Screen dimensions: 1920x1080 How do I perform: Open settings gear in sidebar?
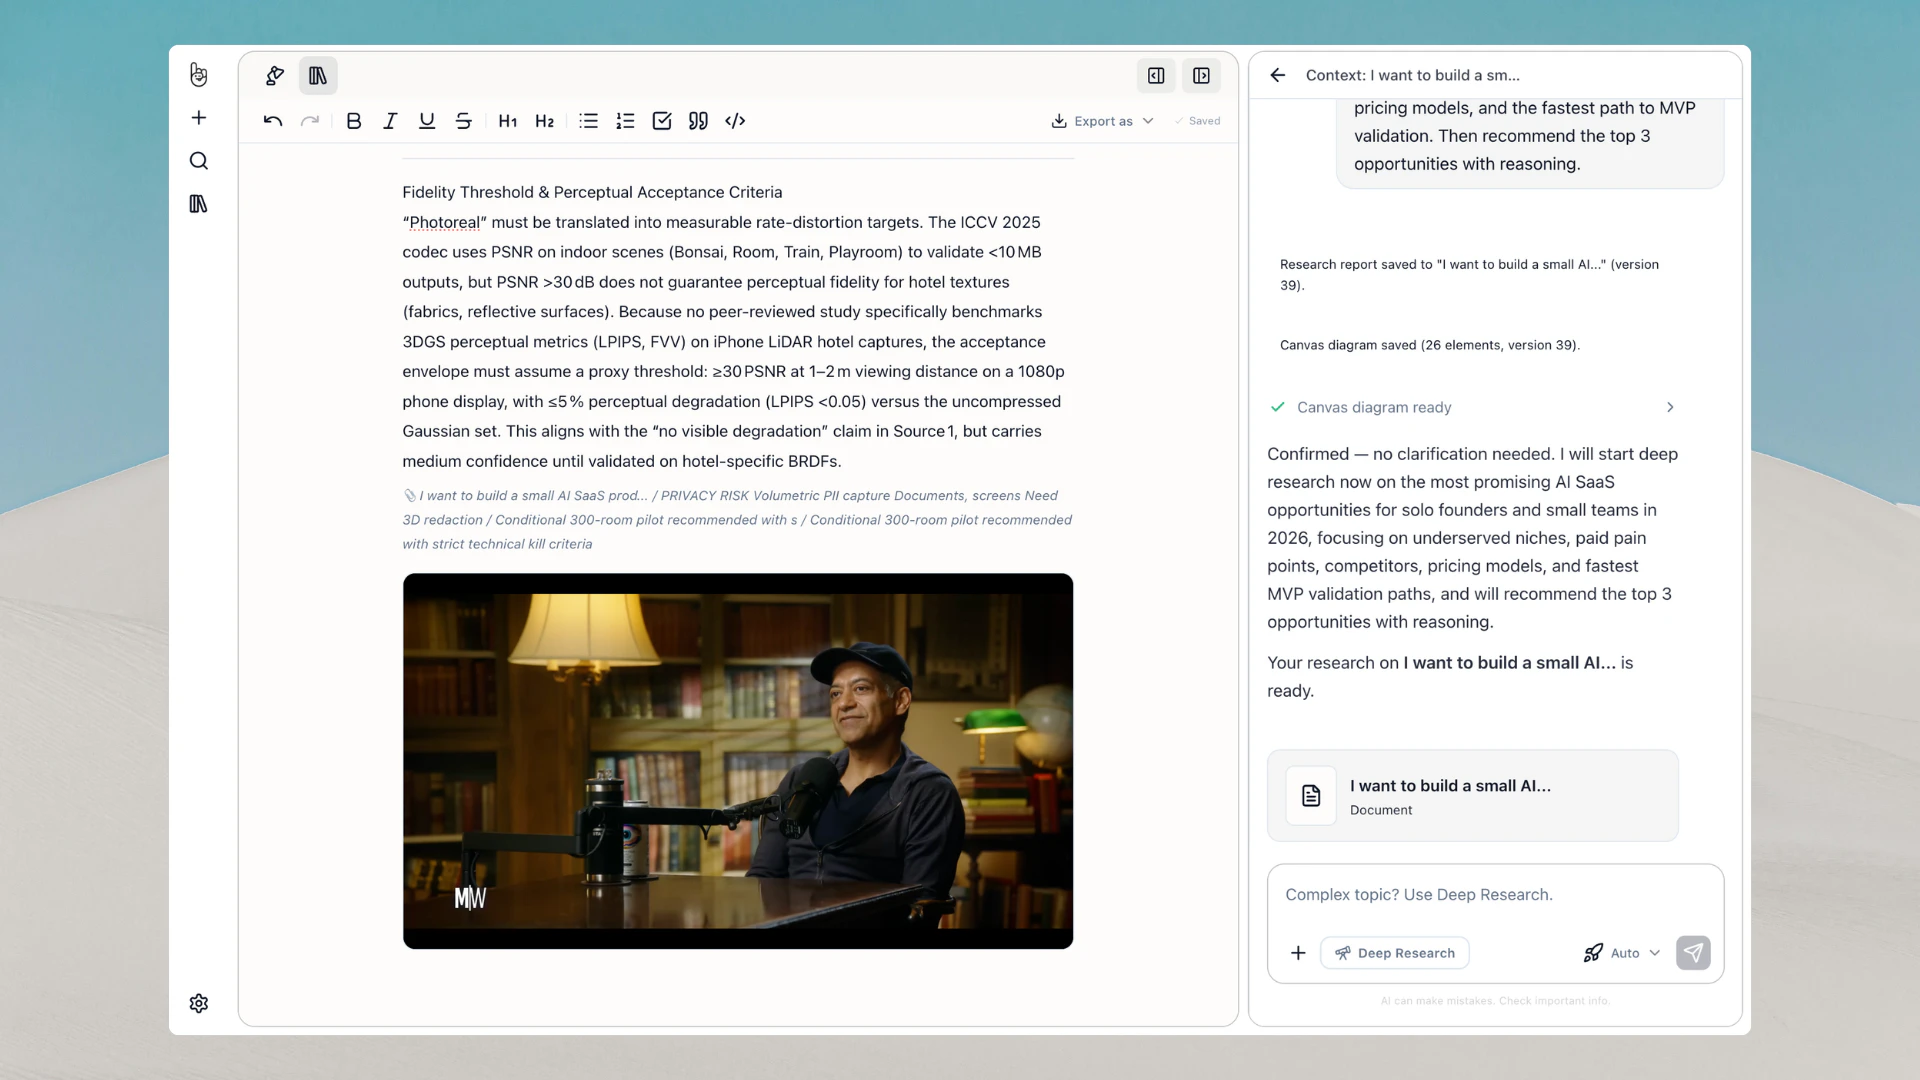[199, 1003]
